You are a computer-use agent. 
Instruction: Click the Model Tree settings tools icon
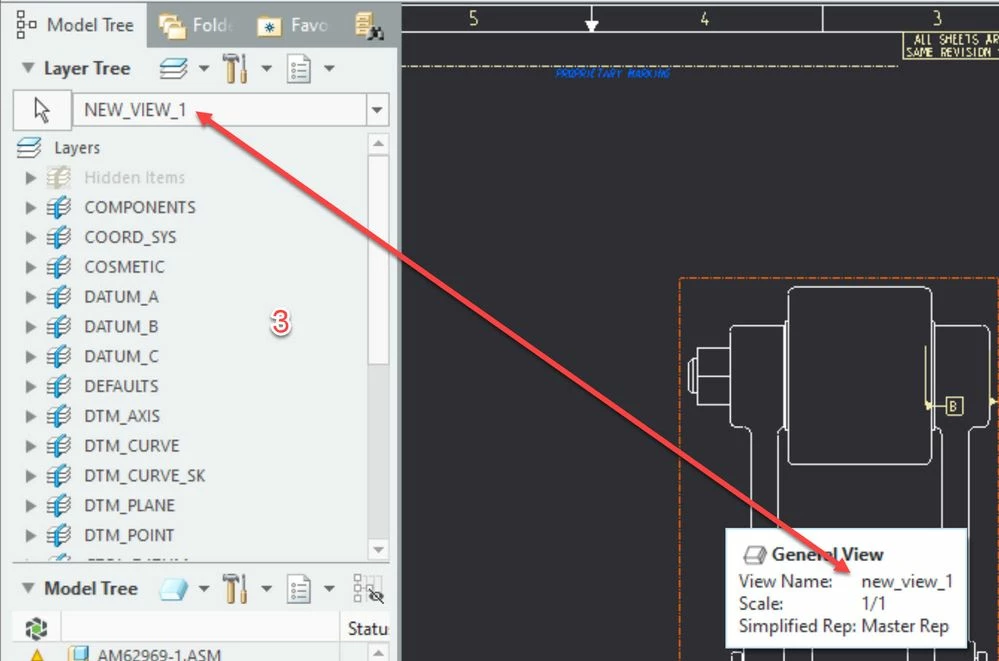[x=235, y=588]
